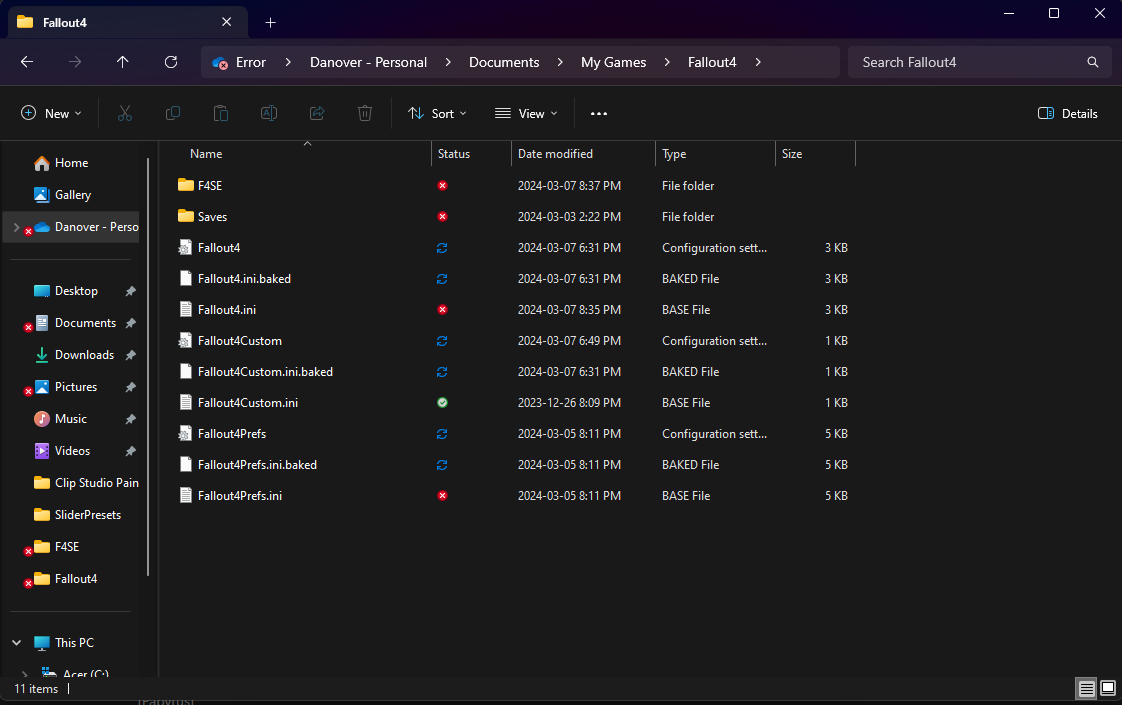The height and width of the screenshot is (705, 1122).
Task: Add a new tab with plus button
Action: point(270,23)
